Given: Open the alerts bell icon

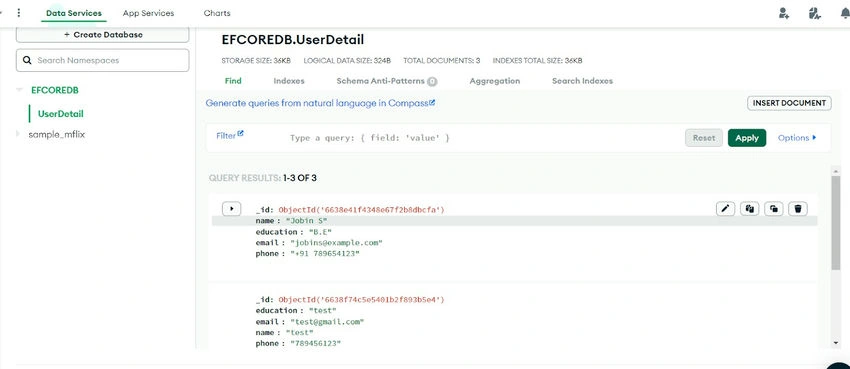Looking at the screenshot, I should coord(845,13).
